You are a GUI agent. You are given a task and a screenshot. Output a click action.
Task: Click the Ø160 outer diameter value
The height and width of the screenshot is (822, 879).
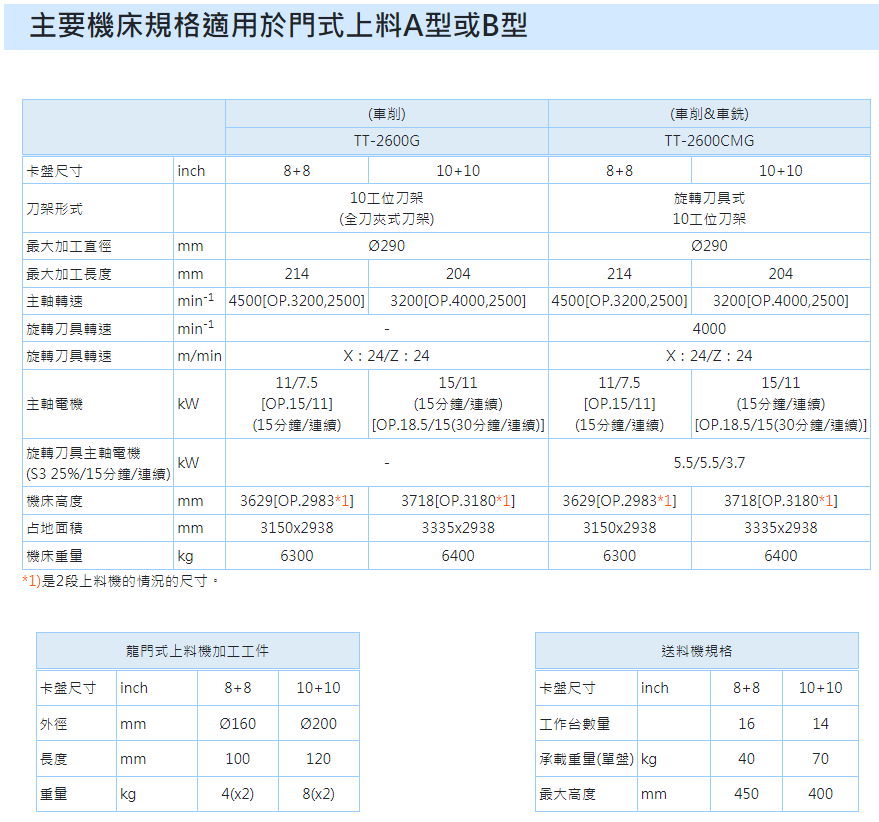pos(238,724)
